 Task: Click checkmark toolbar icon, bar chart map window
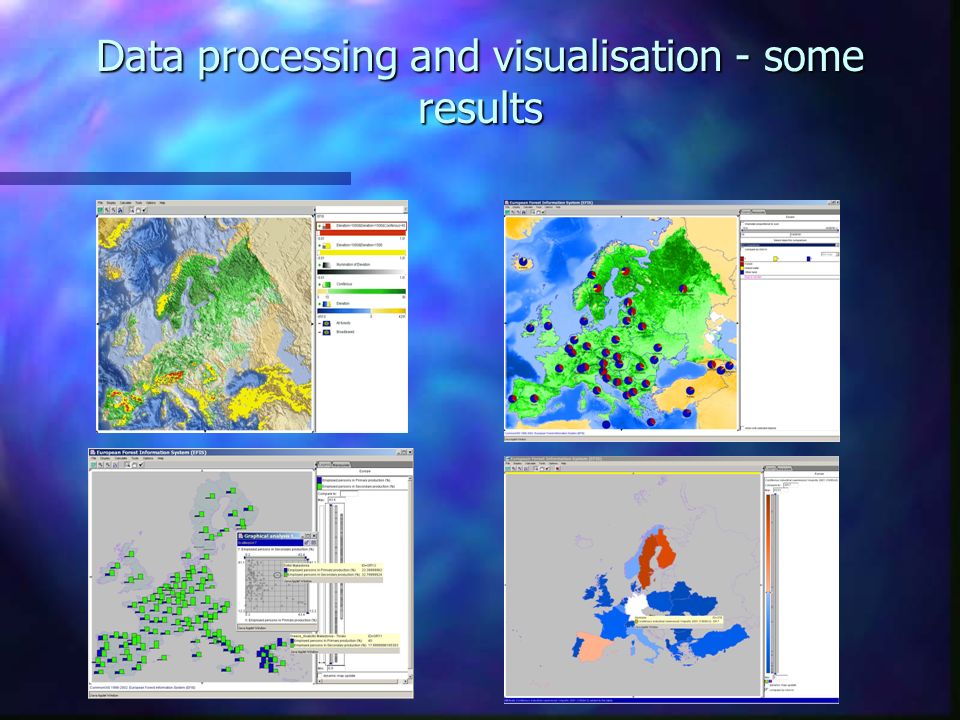pos(141,465)
